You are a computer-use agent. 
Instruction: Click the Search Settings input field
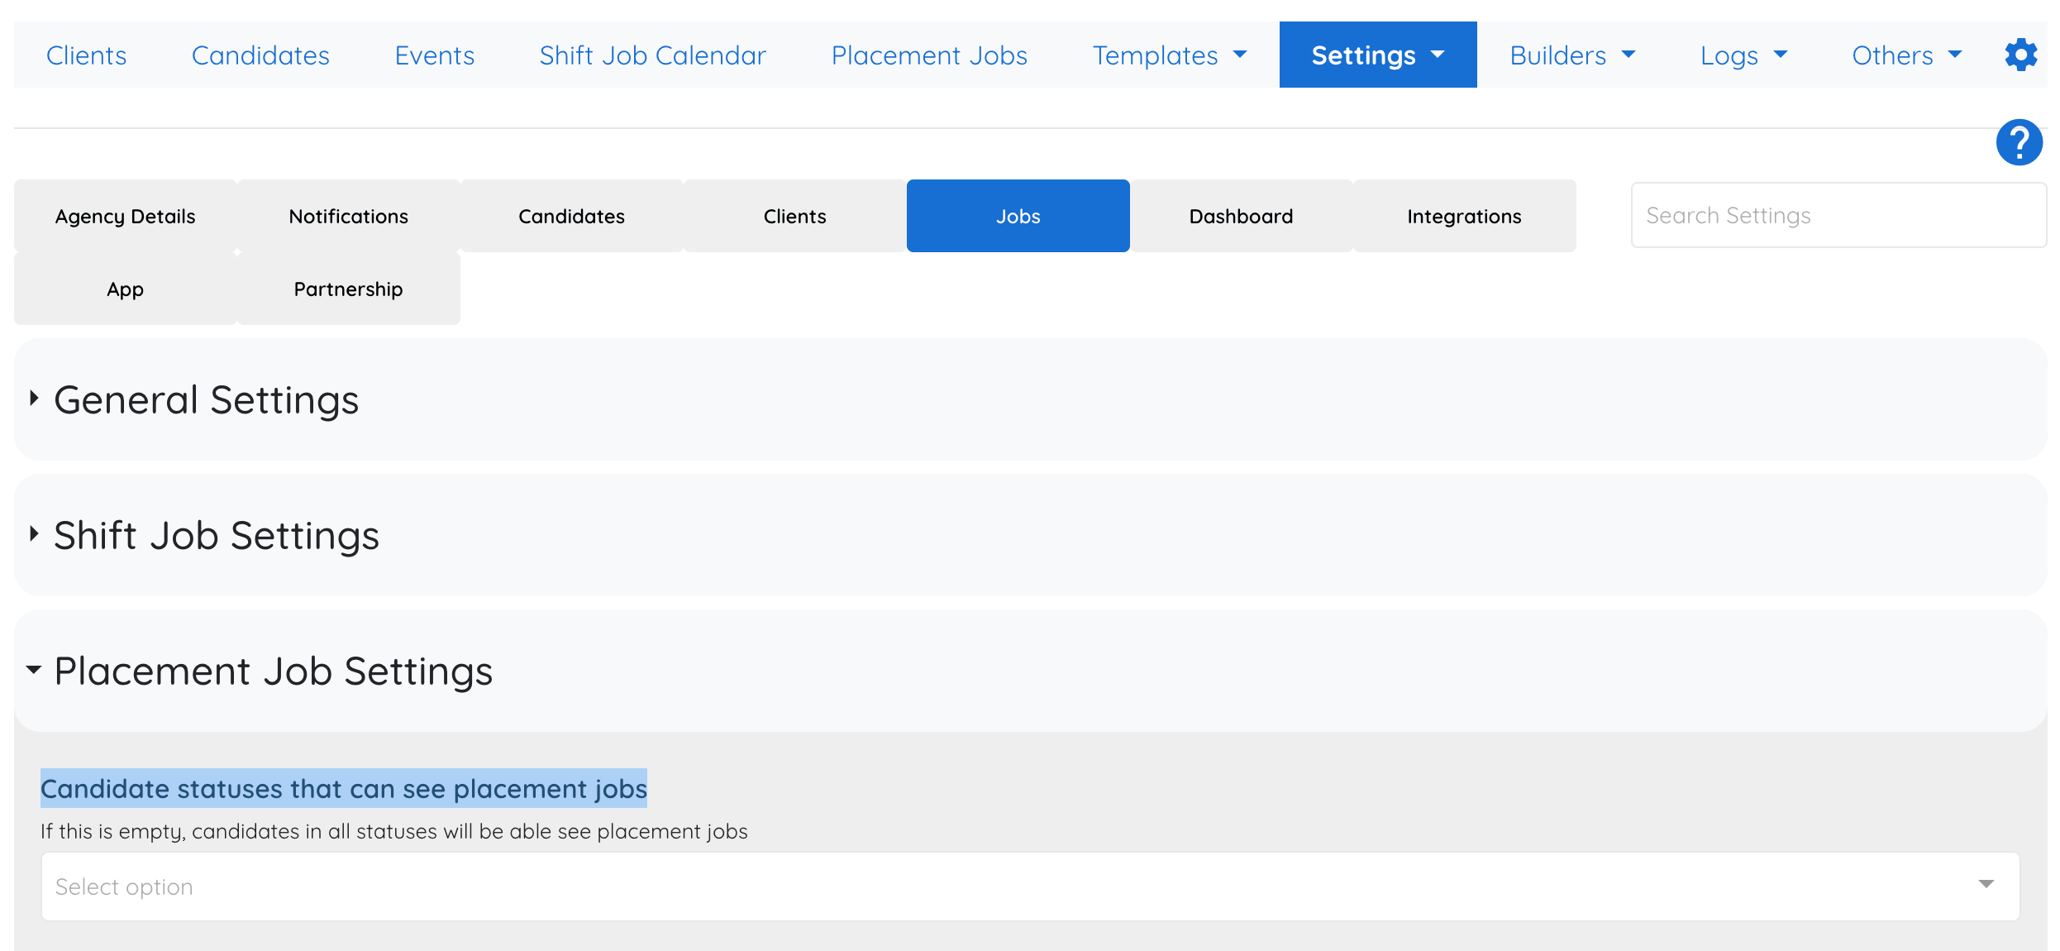[1838, 215]
